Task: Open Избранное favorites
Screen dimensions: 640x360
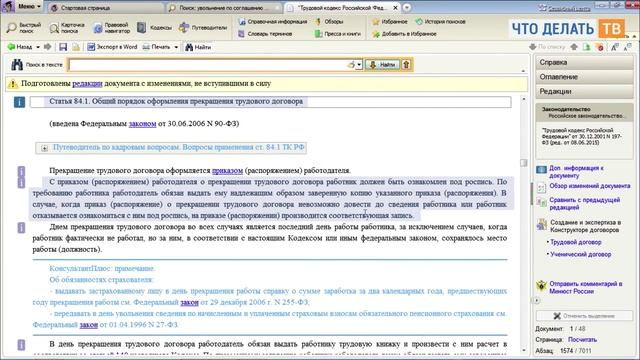Action: 390,22
